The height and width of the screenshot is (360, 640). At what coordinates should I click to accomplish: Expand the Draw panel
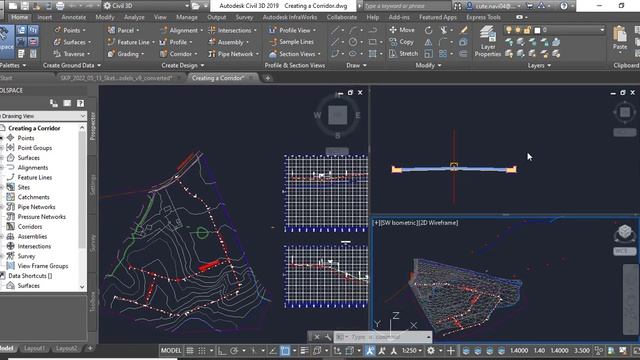pyautogui.click(x=356, y=65)
